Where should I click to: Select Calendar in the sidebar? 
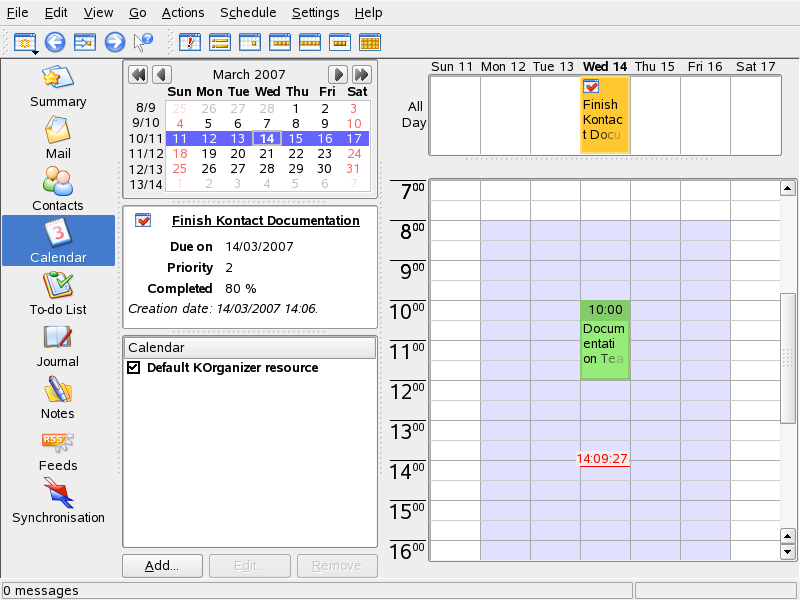58,240
